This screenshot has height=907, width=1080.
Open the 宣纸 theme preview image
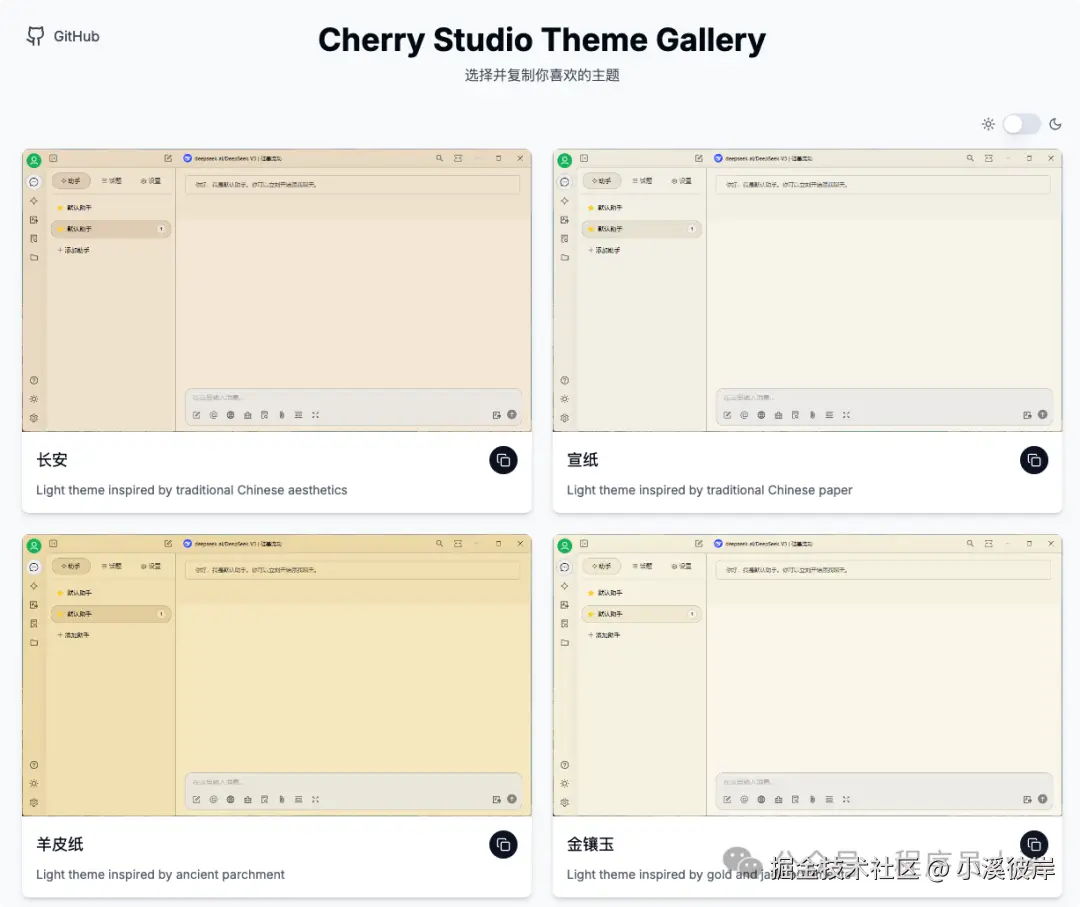pos(807,290)
